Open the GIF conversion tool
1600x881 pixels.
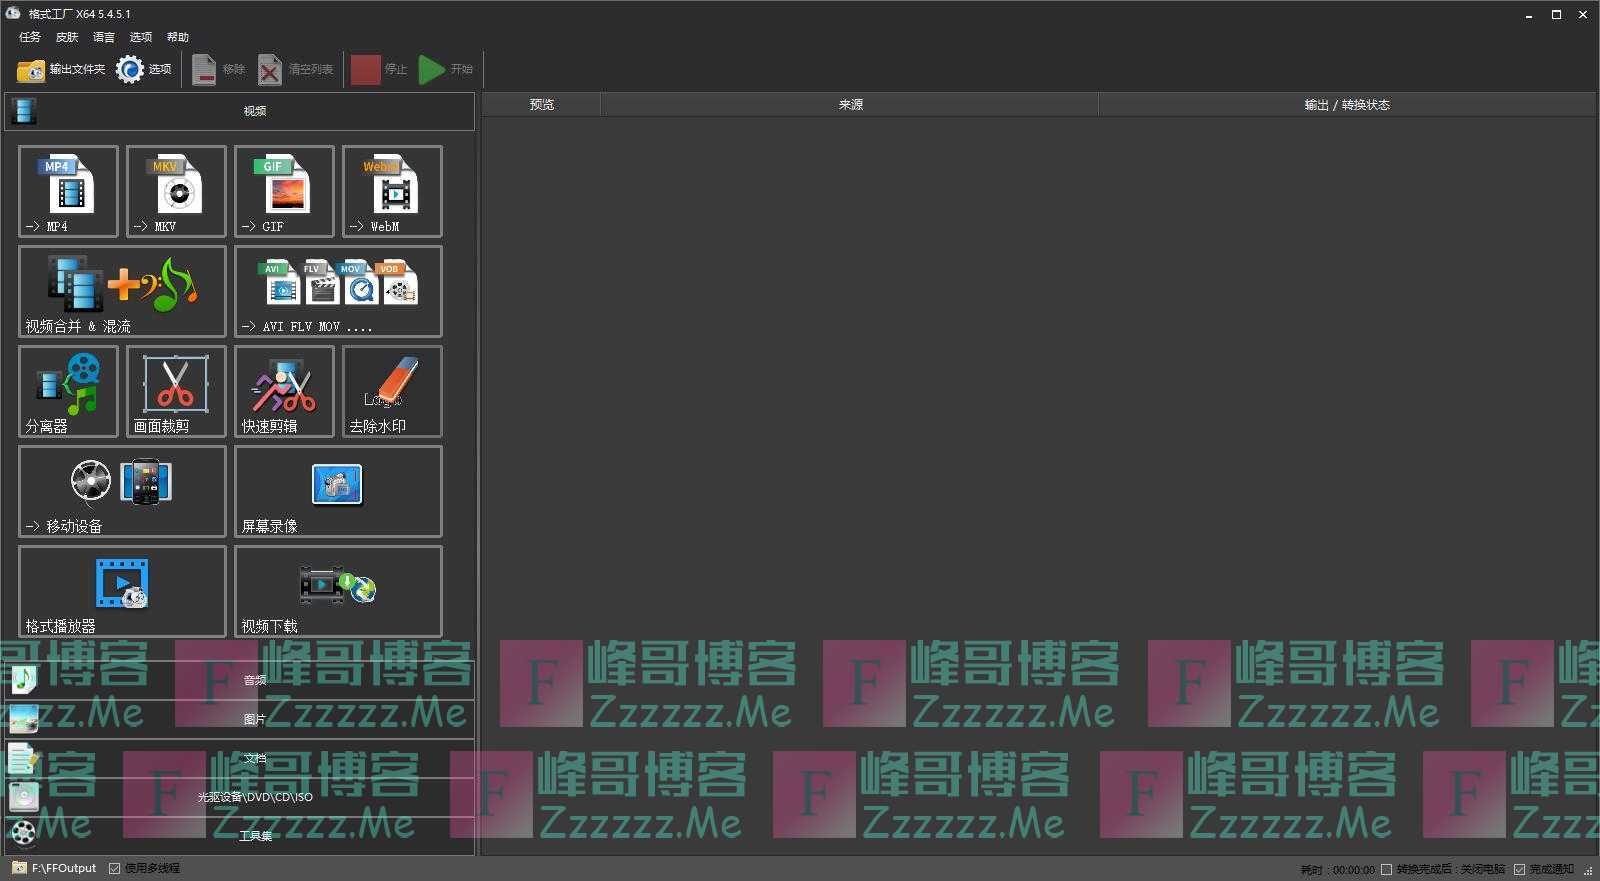tap(284, 190)
